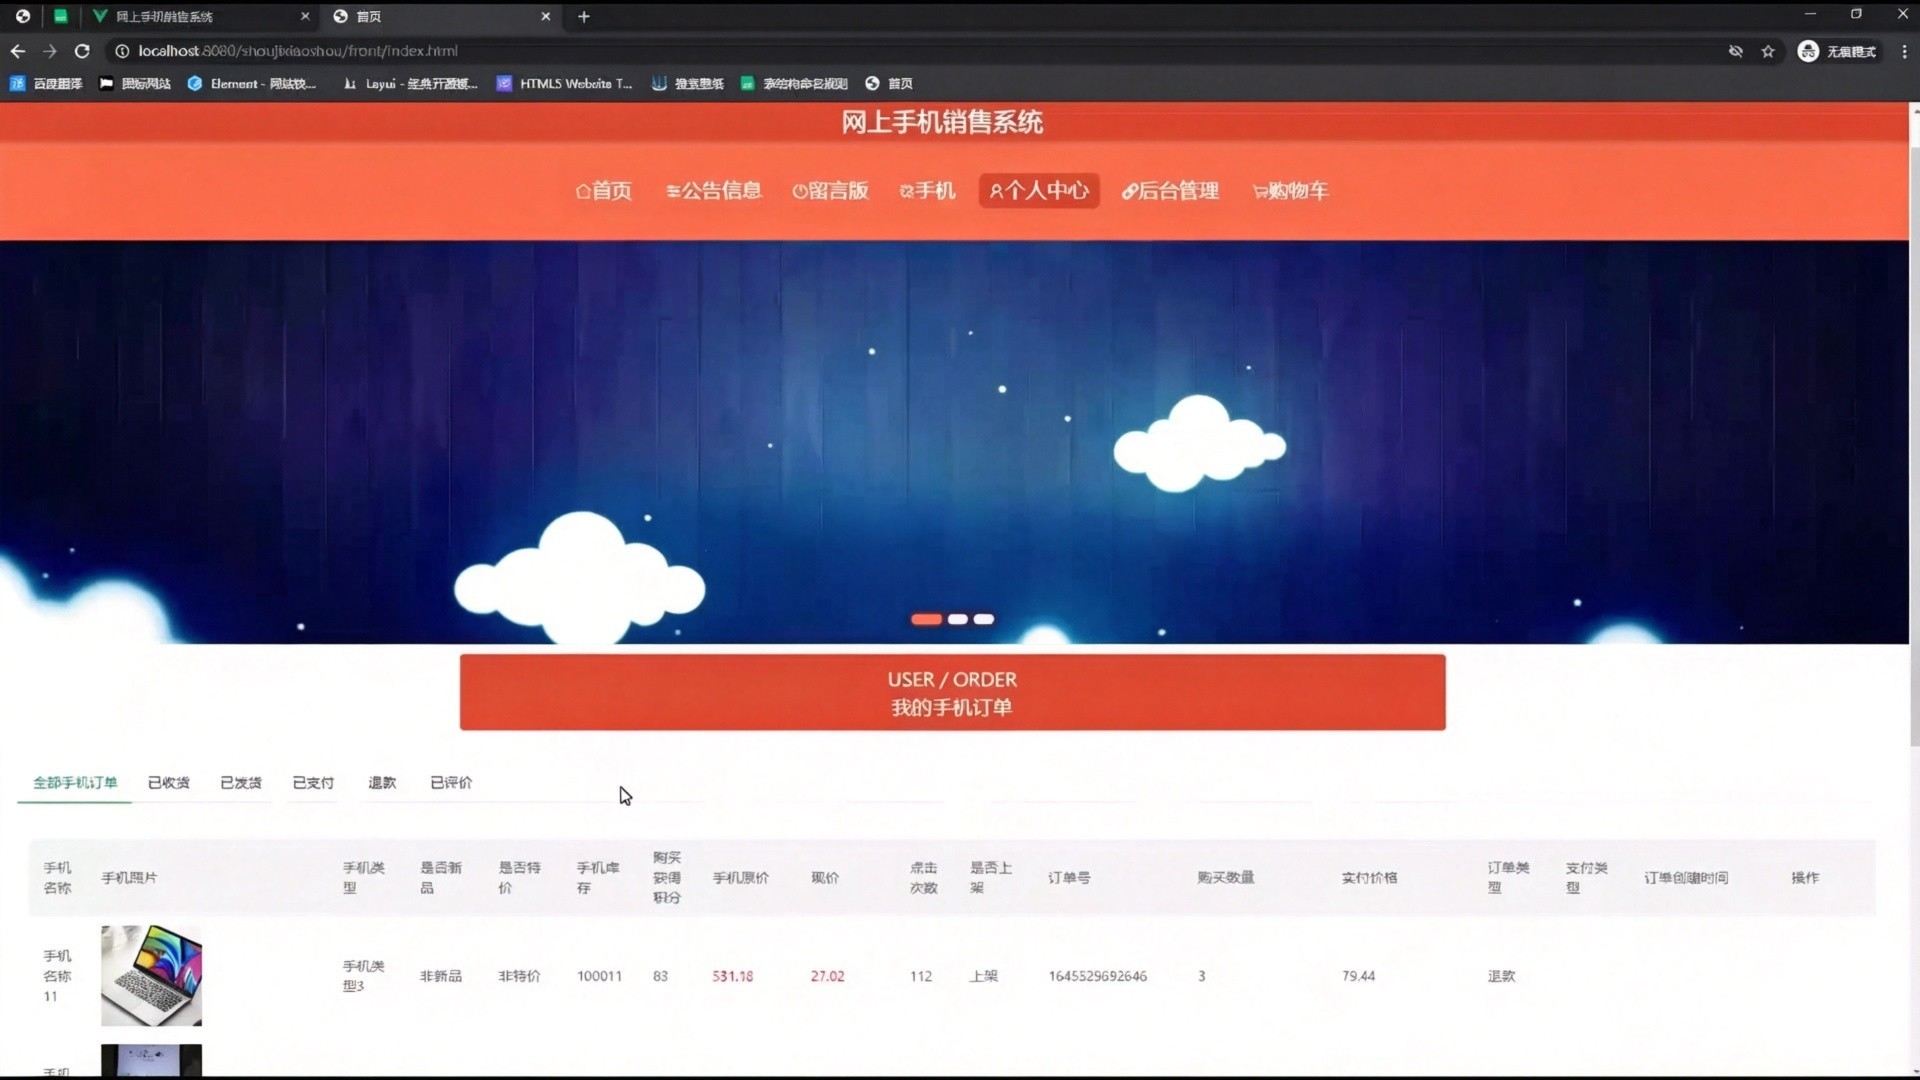Select the second carousel indicator dot
This screenshot has height=1080, width=1920.
[x=957, y=620]
